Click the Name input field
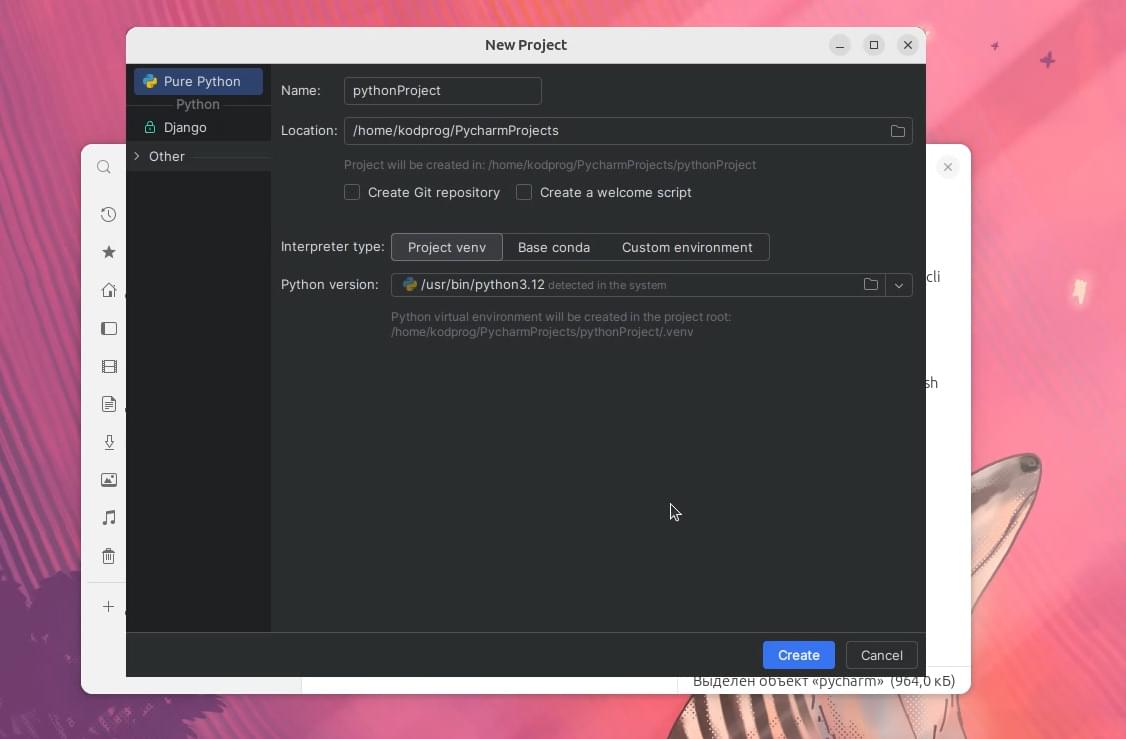This screenshot has width=1126, height=739. 442,90
